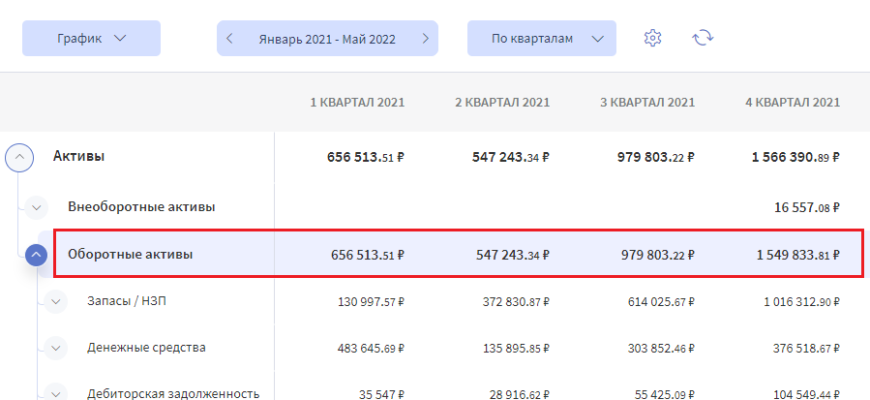Image resolution: width=870 pixels, height=400 pixels.
Task: Expand the Запасы / НЗП row
Action: pos(54,301)
